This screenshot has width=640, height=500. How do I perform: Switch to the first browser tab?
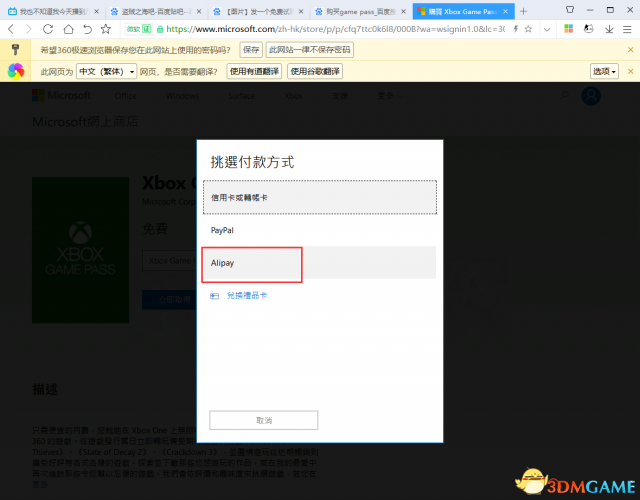53,11
